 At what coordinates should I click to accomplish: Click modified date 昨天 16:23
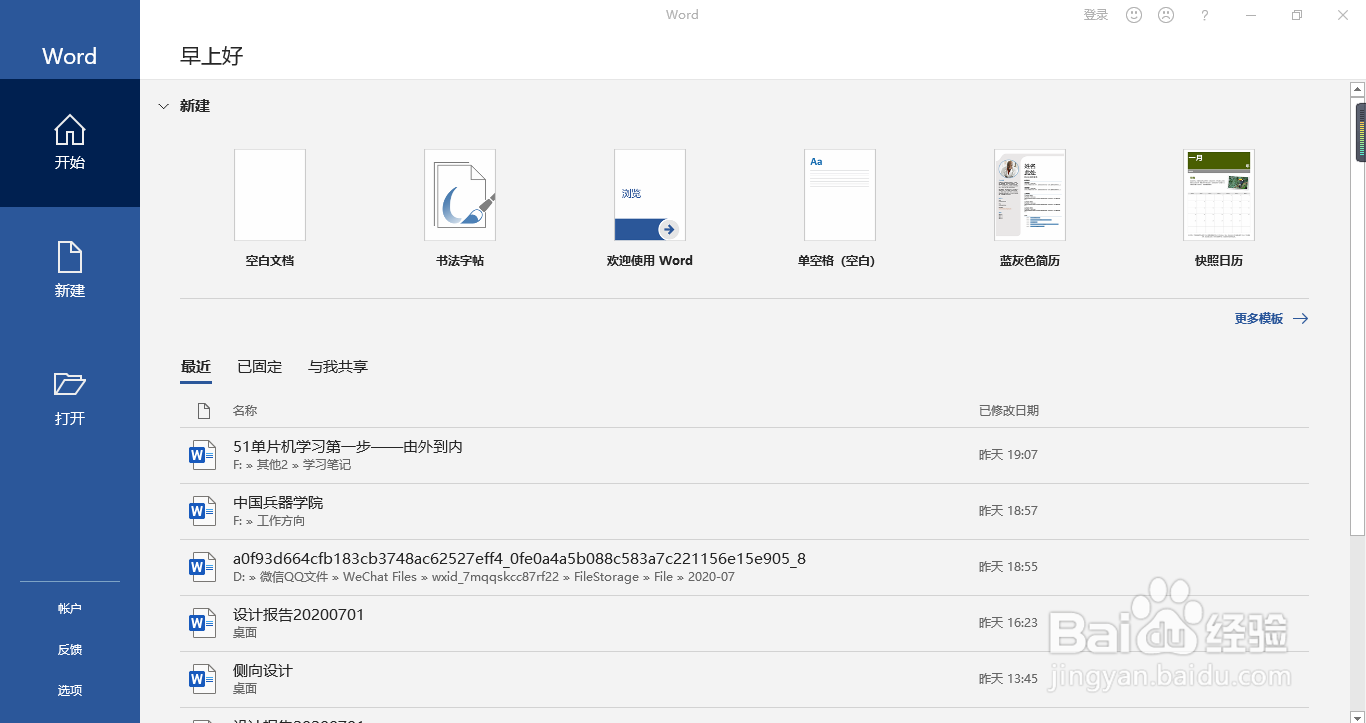tap(1008, 623)
